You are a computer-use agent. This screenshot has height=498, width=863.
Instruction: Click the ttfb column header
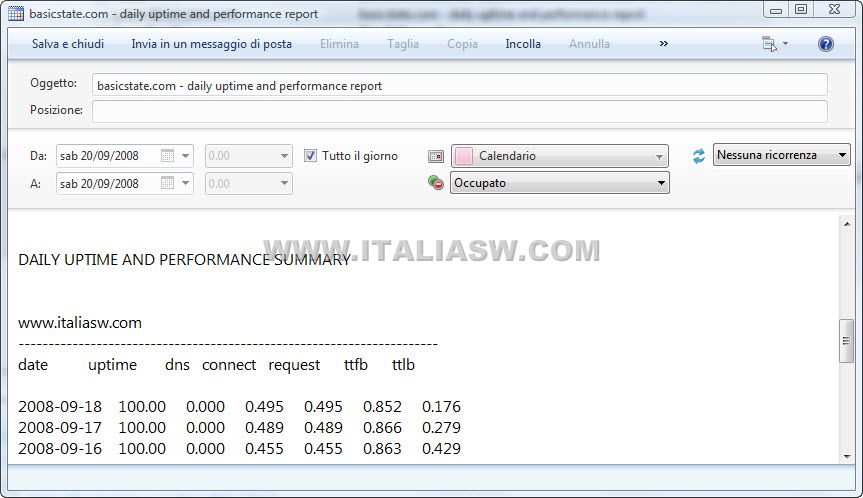[356, 365]
